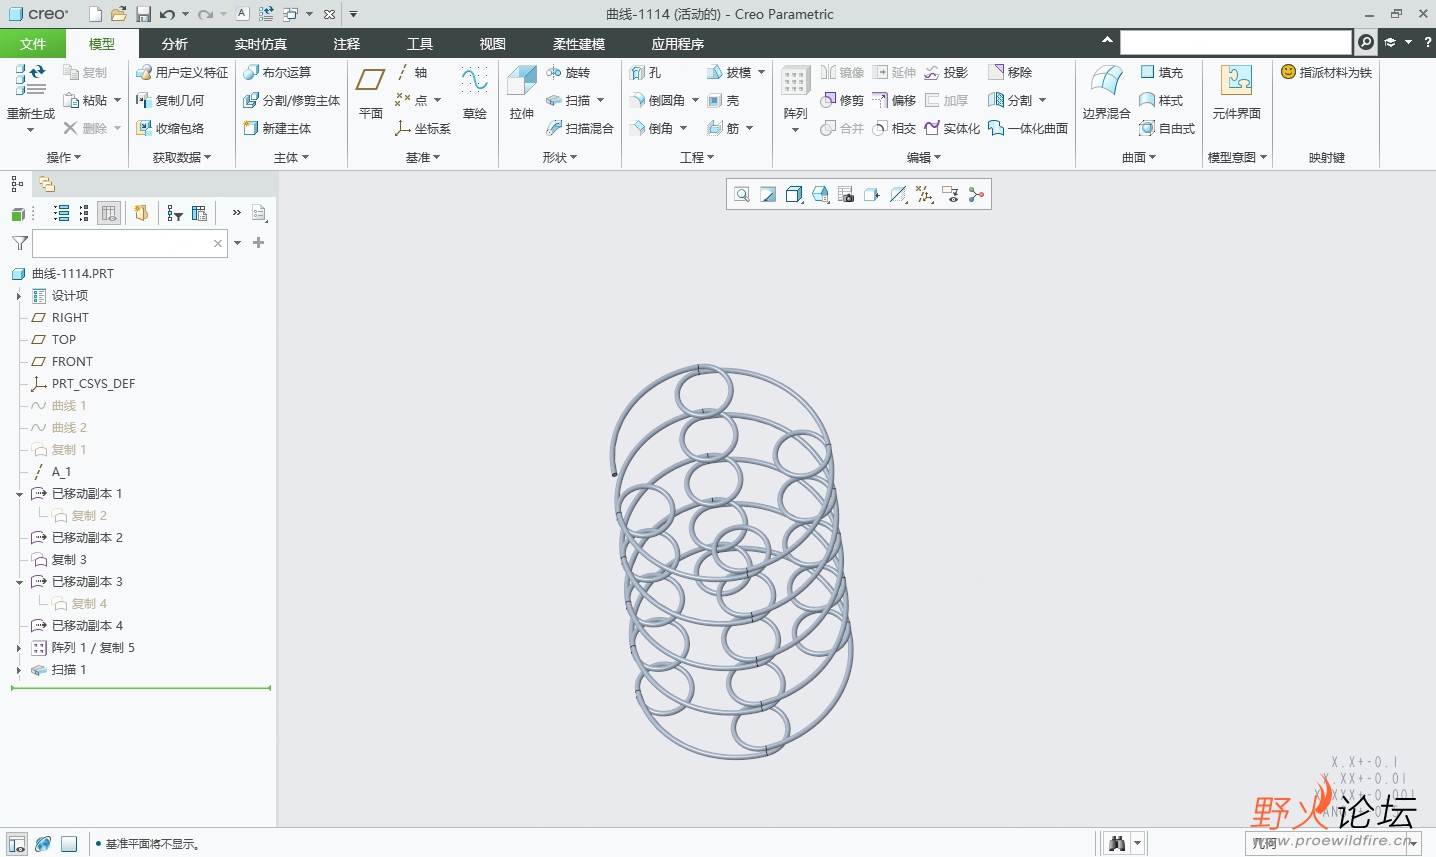
Task: Click the Freestyle (自由式) surface tool
Action: click(x=1167, y=128)
